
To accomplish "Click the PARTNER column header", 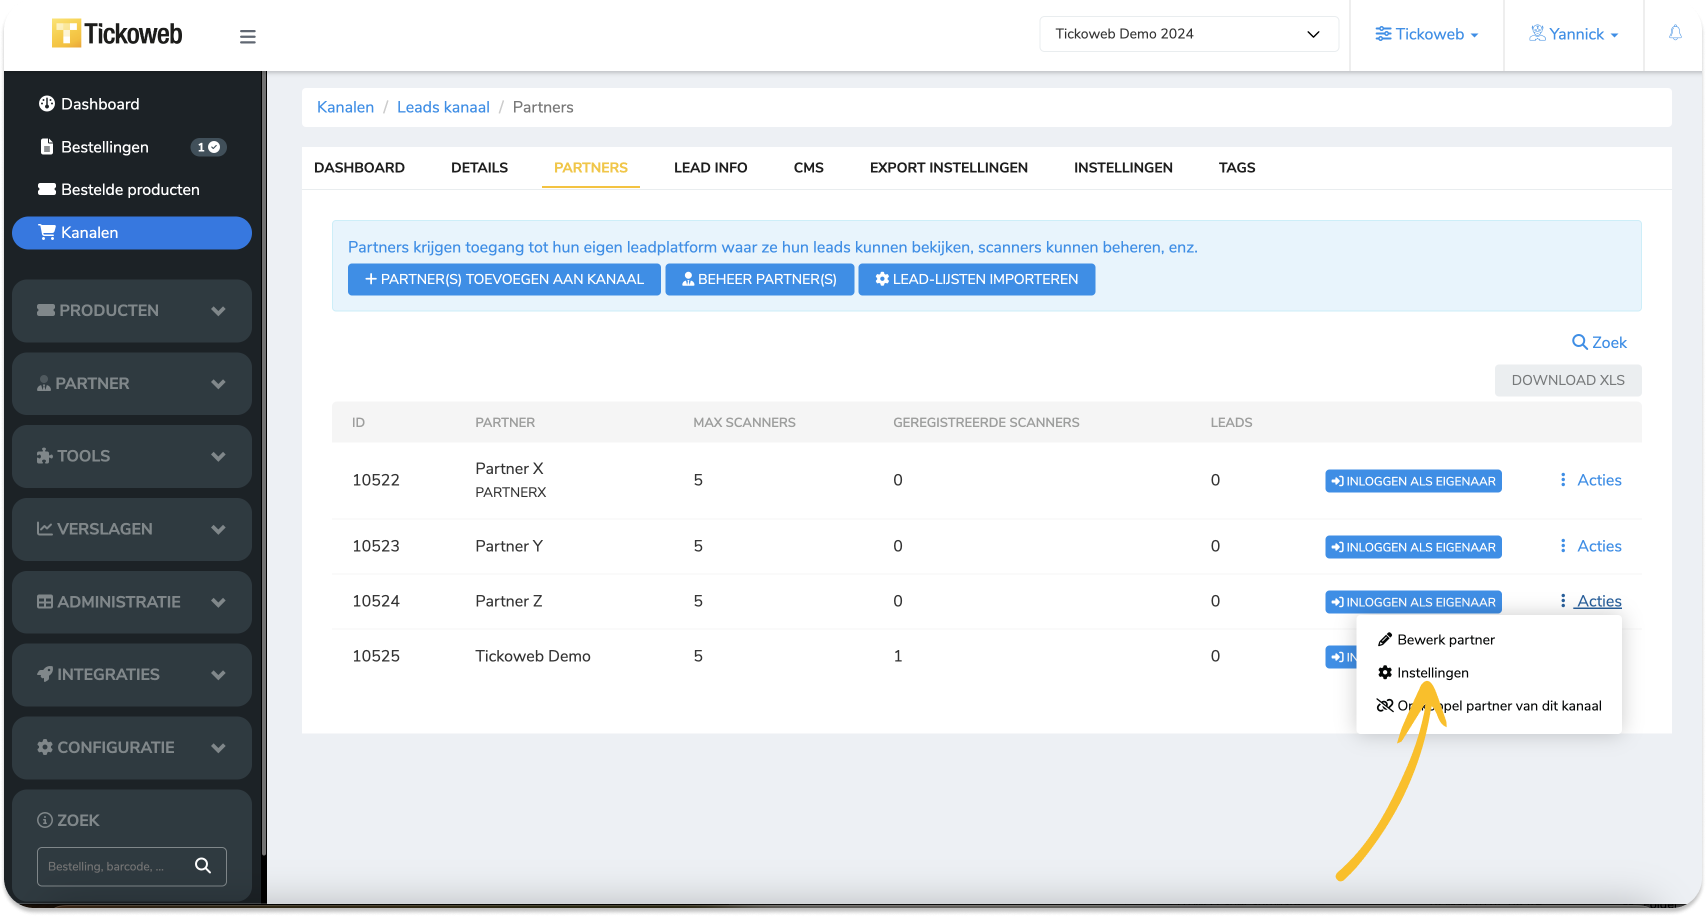I will pyautogui.click(x=505, y=423).
